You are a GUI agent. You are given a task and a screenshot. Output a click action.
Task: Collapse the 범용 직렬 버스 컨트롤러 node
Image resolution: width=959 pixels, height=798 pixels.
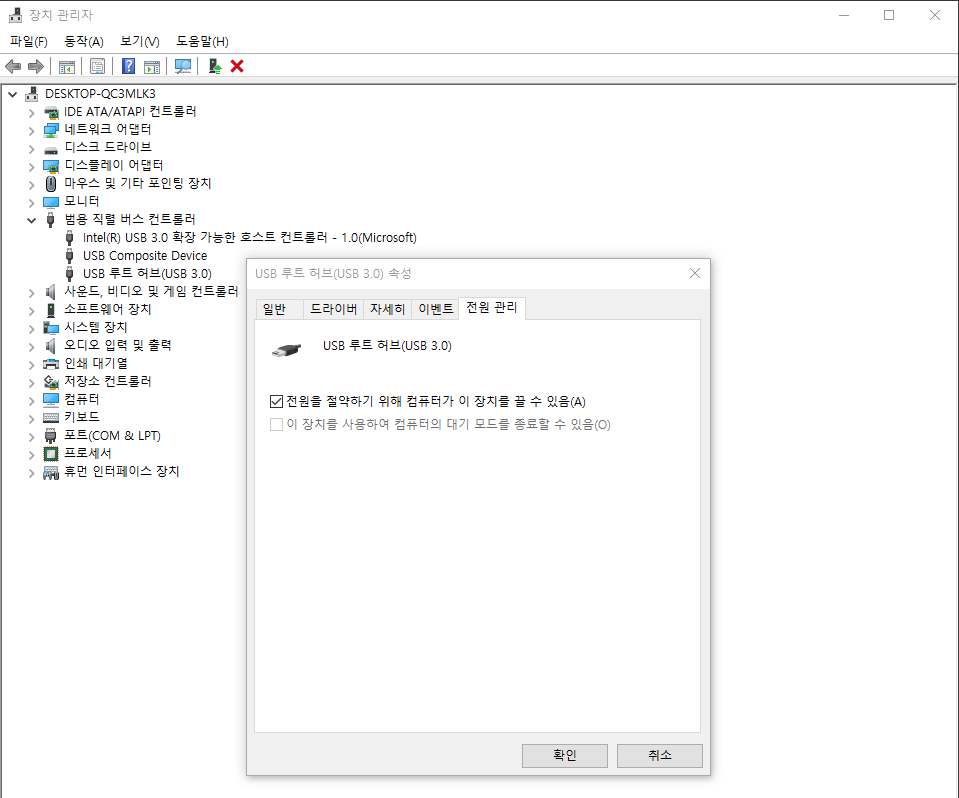coord(31,221)
